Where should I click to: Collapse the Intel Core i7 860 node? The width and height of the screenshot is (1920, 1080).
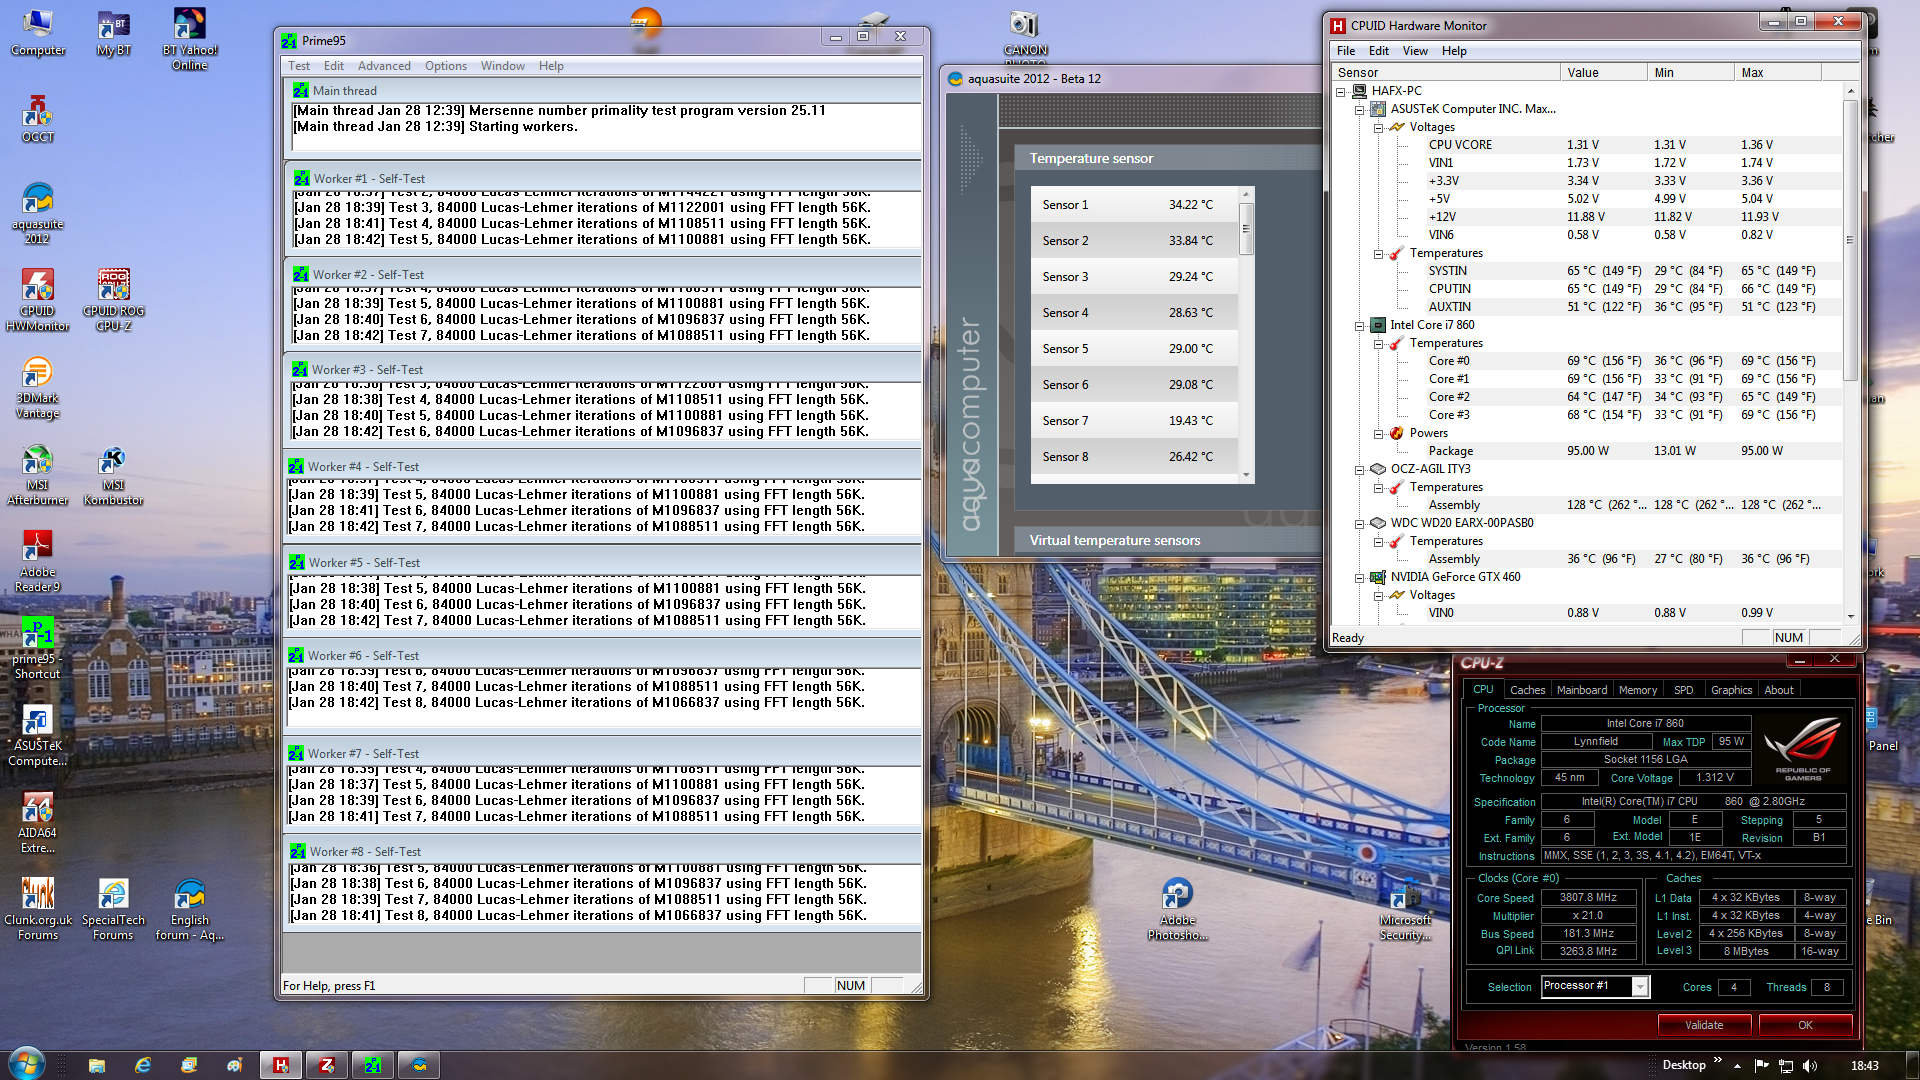(1359, 325)
